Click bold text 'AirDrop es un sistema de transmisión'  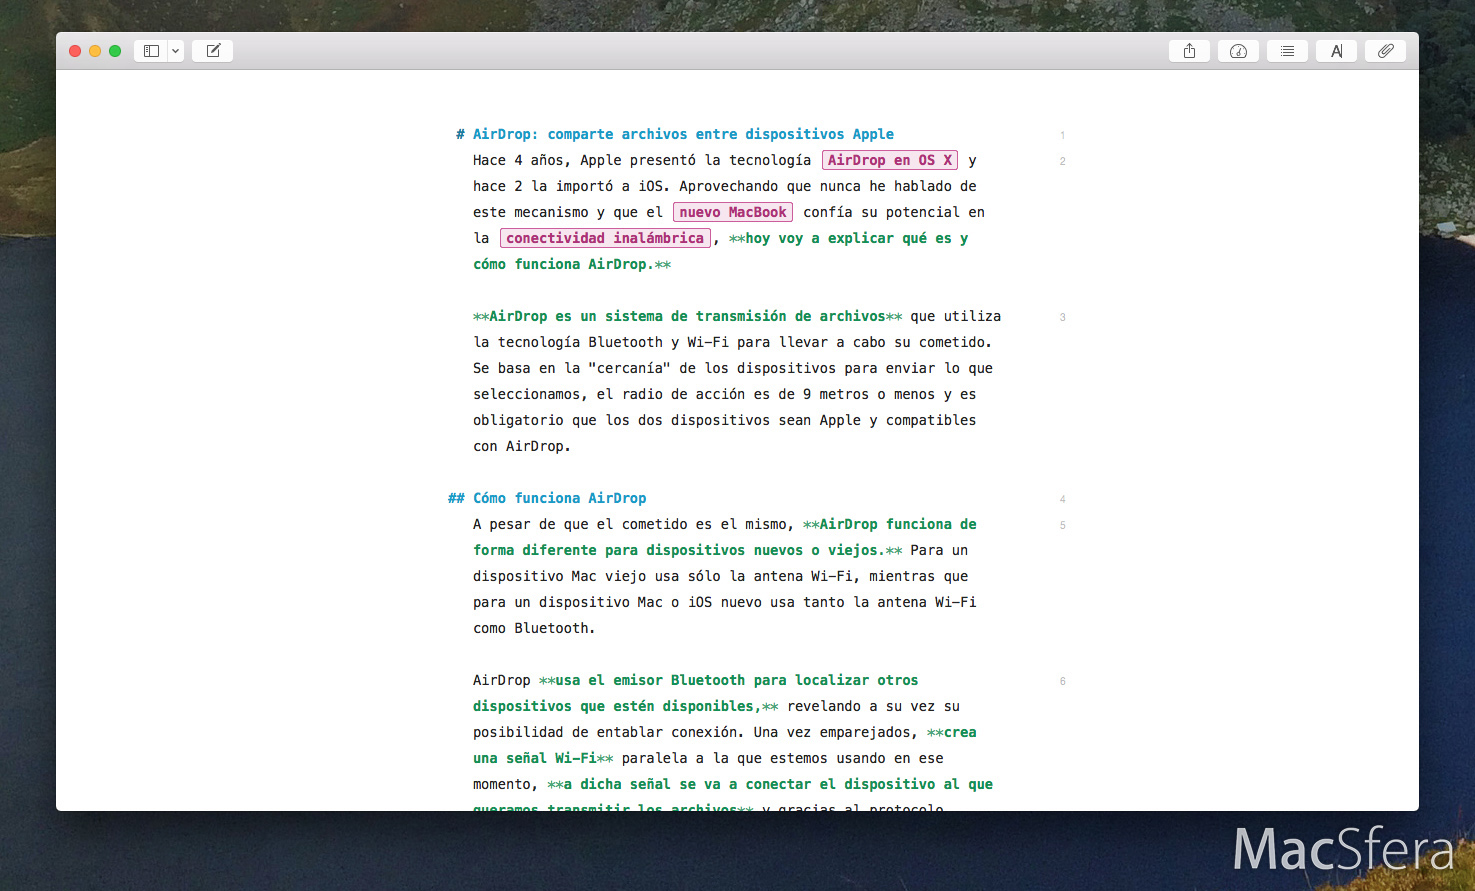click(x=638, y=316)
